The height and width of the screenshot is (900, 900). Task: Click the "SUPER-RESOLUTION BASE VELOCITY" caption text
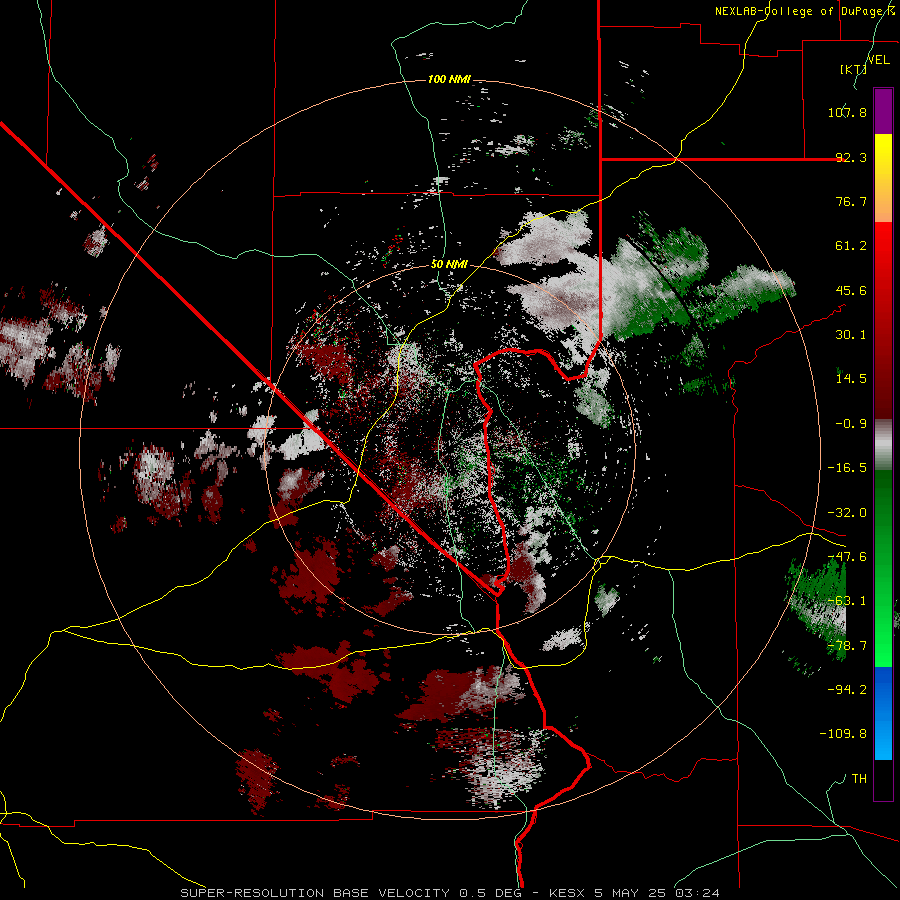coord(315,893)
